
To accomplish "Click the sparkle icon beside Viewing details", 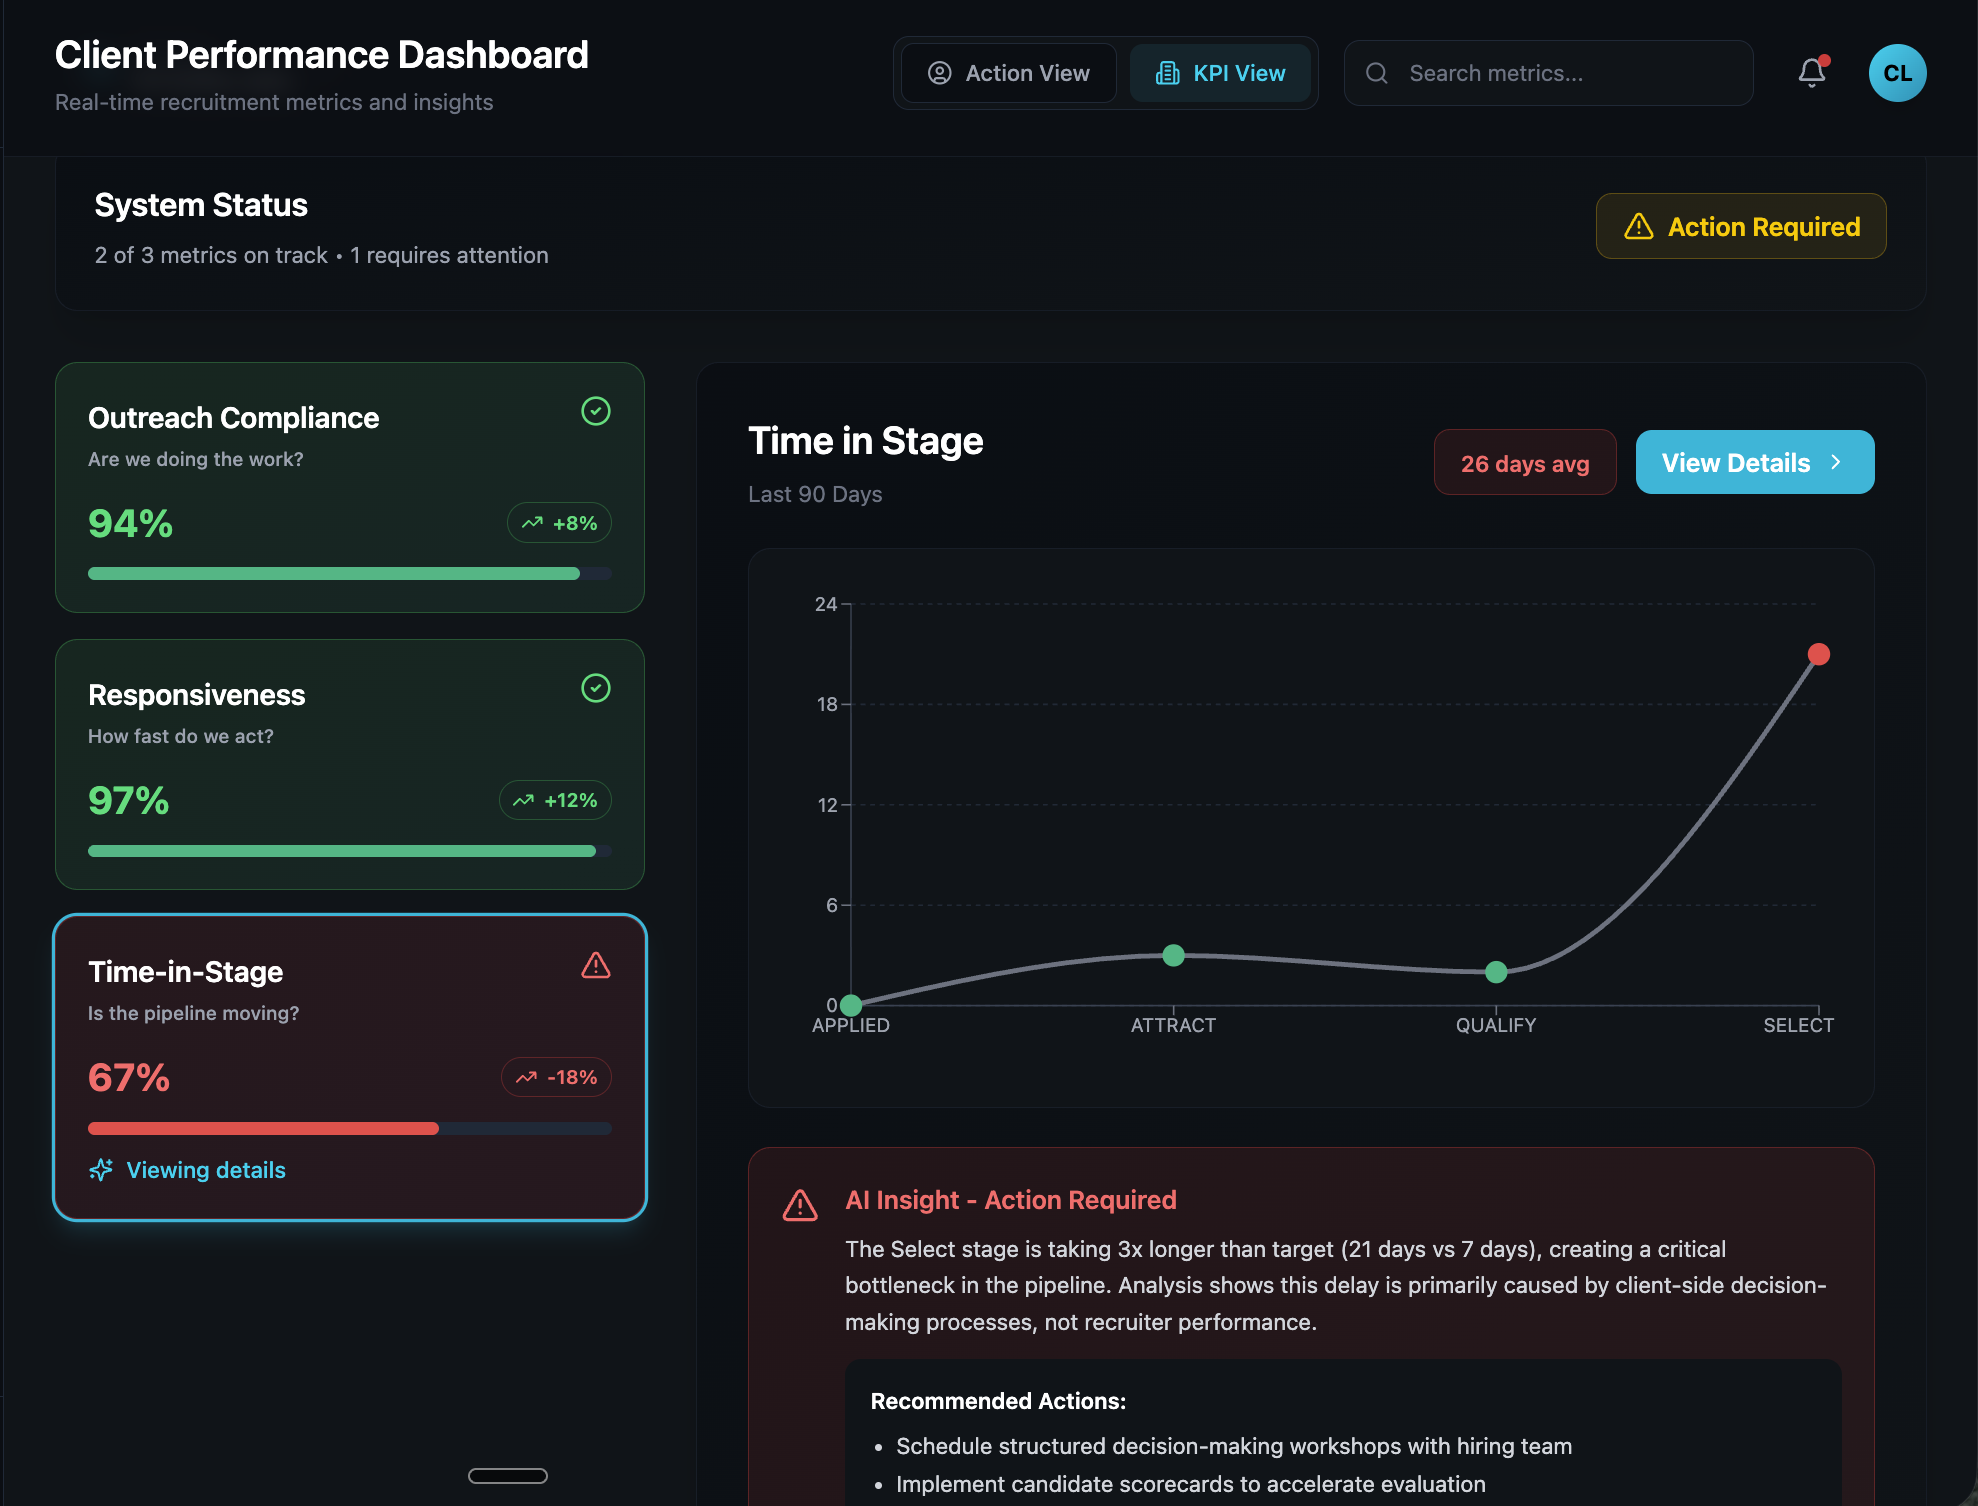I will tap(101, 1169).
